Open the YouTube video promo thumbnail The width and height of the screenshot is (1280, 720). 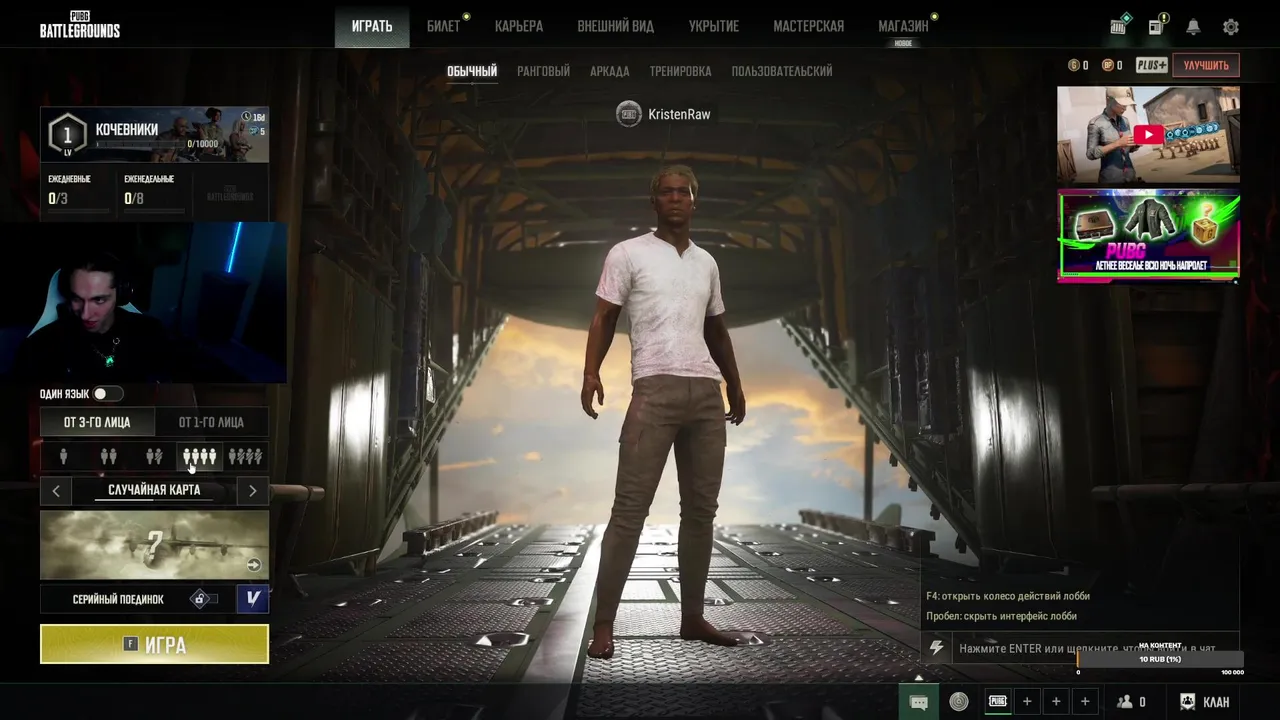click(x=1148, y=135)
